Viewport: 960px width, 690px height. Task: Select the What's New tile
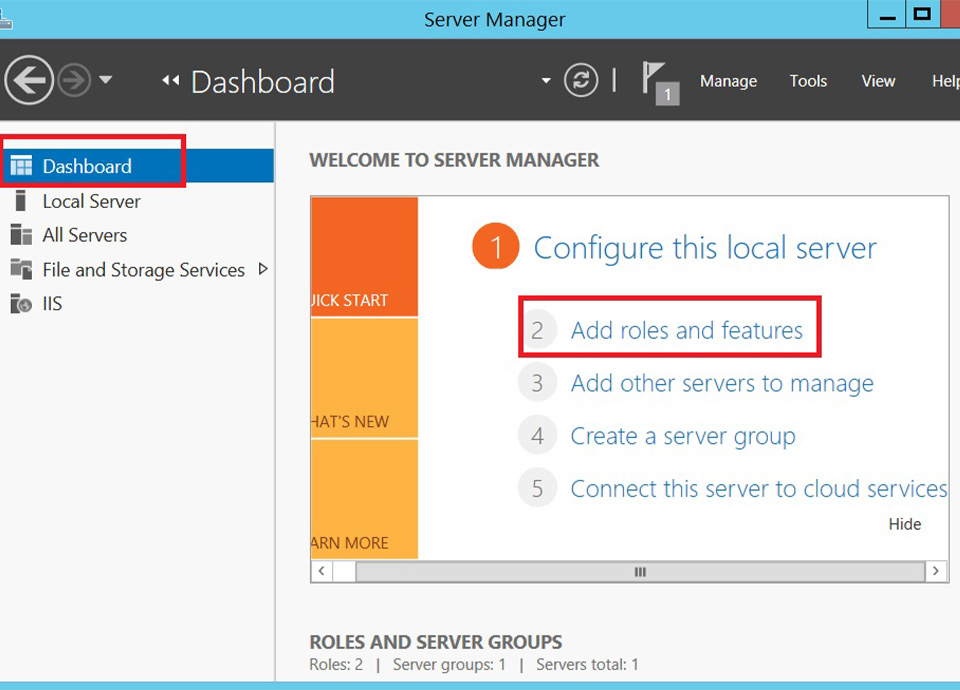point(364,378)
